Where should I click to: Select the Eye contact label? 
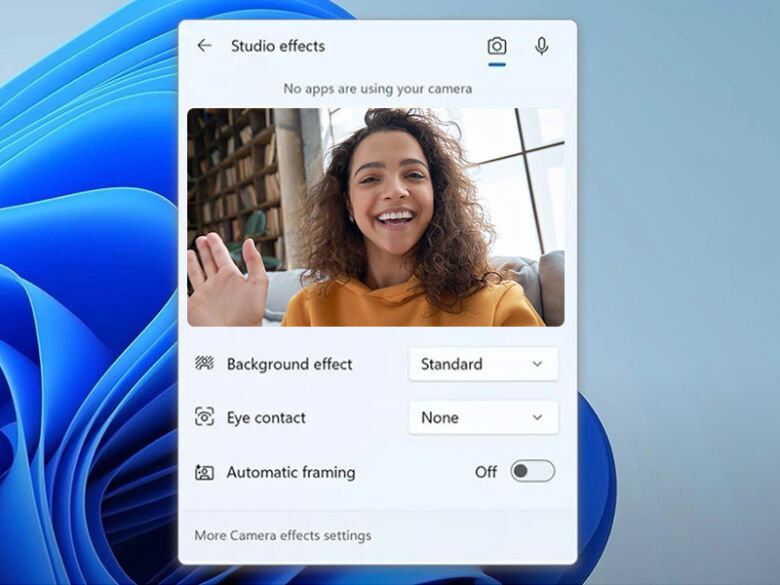pyautogui.click(x=266, y=418)
